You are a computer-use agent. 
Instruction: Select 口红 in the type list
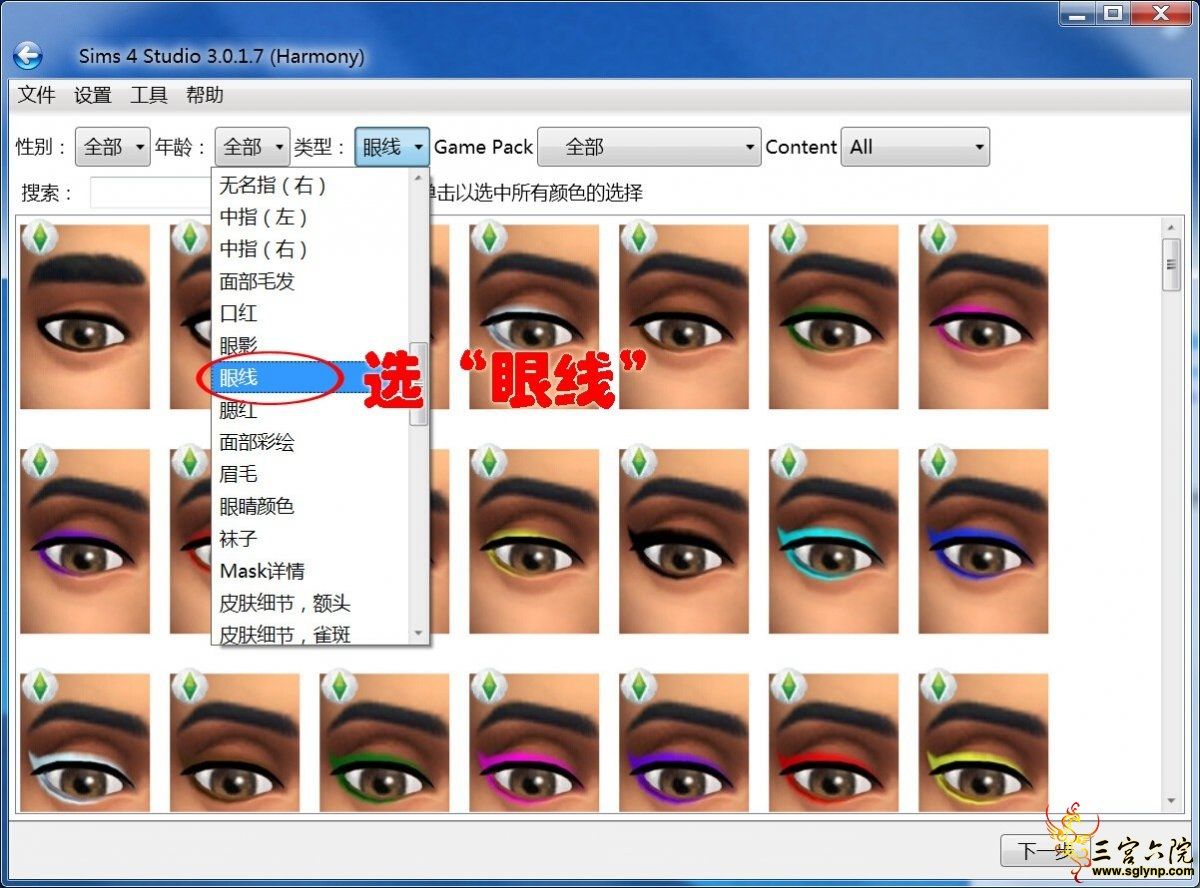pos(311,313)
